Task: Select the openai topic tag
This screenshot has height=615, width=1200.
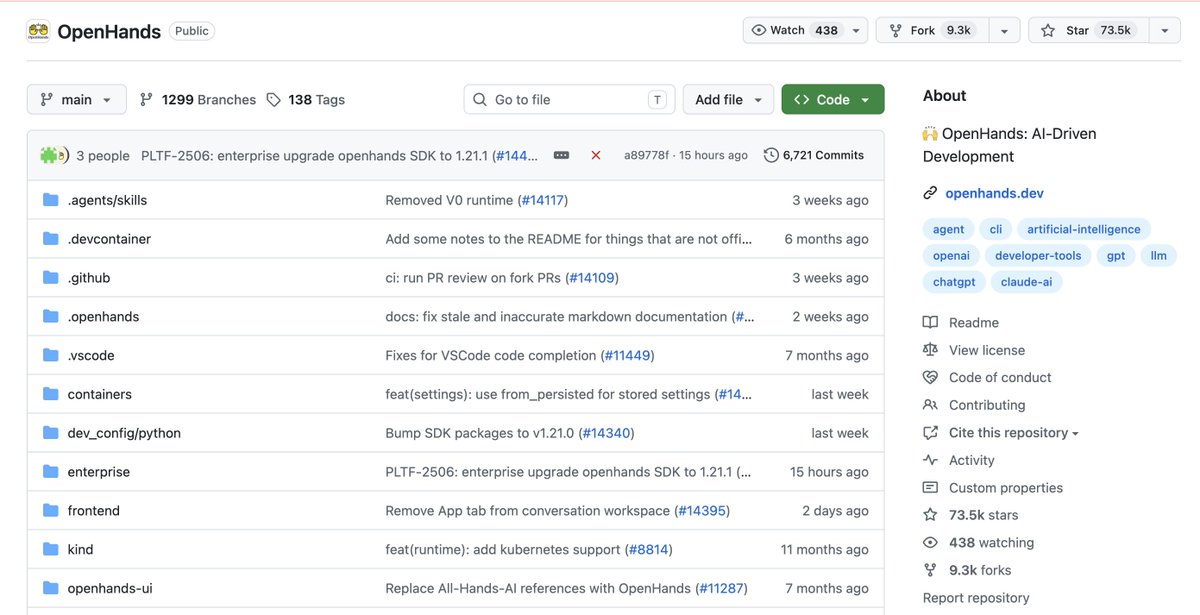Action: tap(952, 256)
